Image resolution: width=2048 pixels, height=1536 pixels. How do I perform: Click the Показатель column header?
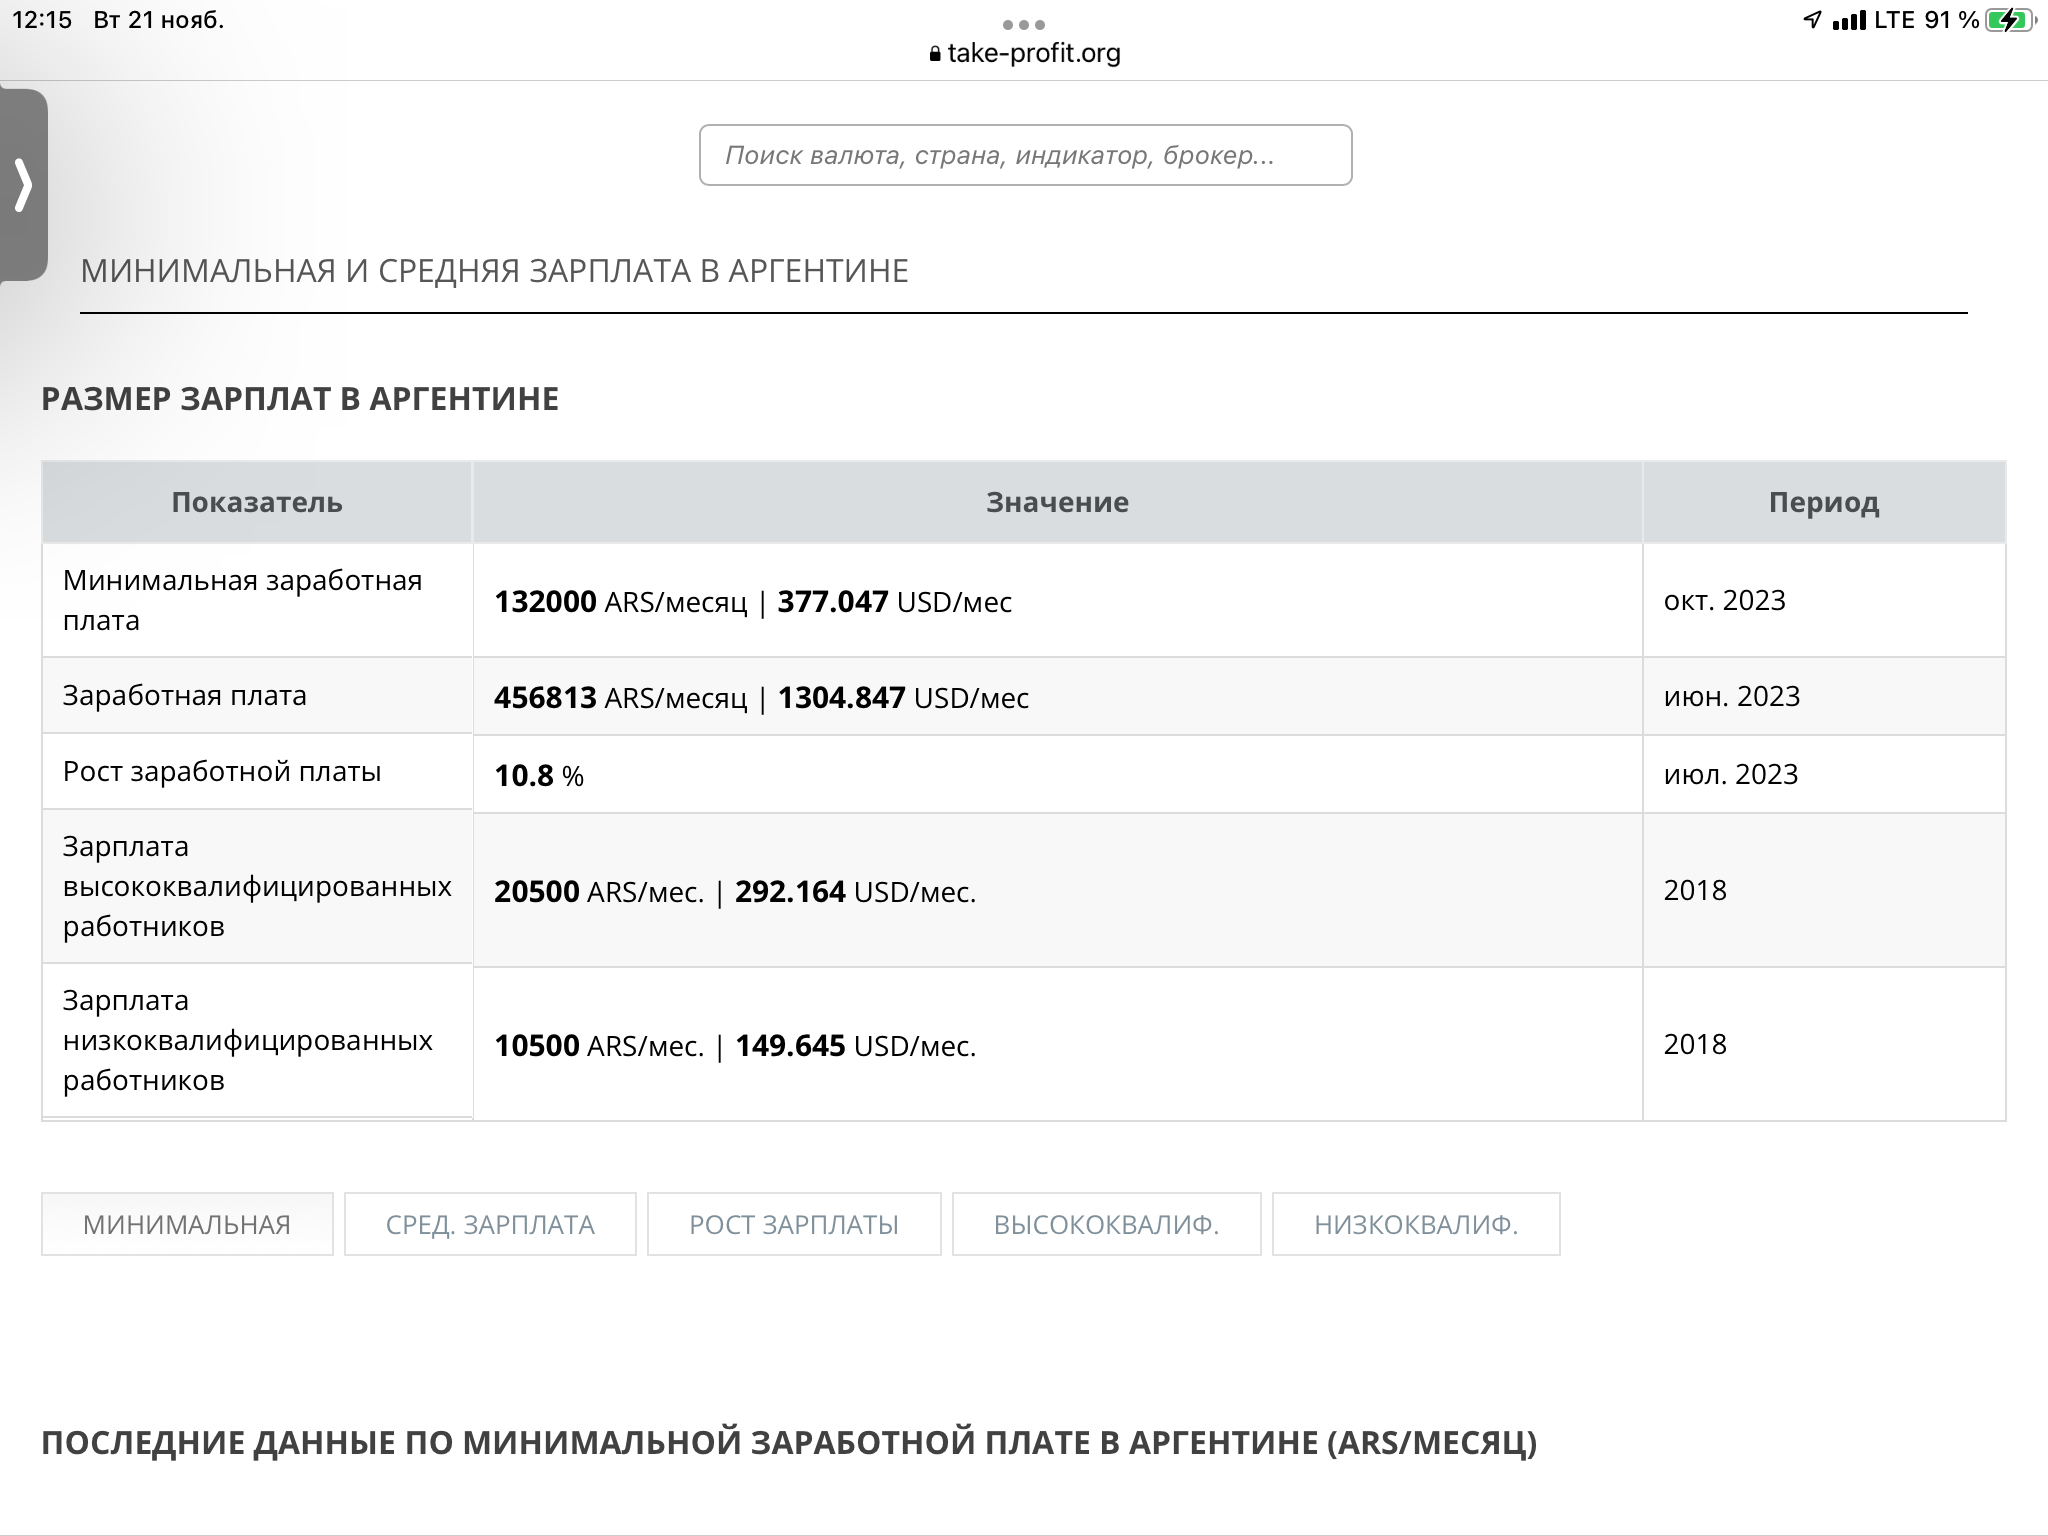(257, 502)
